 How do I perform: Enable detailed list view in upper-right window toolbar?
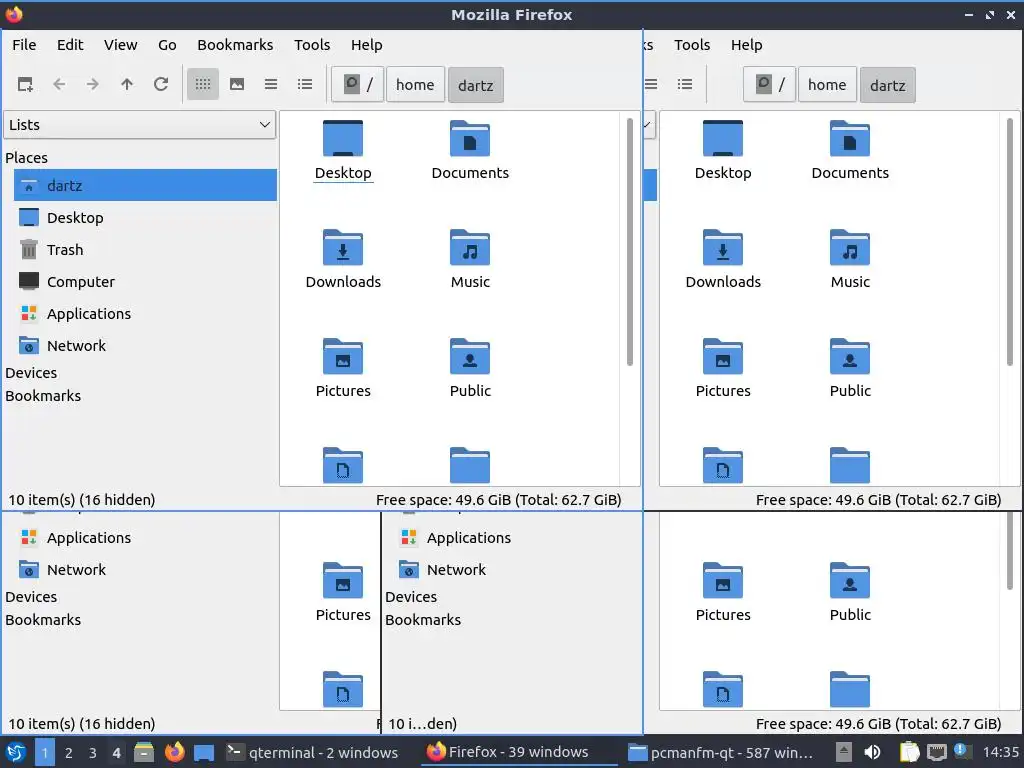click(x=685, y=84)
